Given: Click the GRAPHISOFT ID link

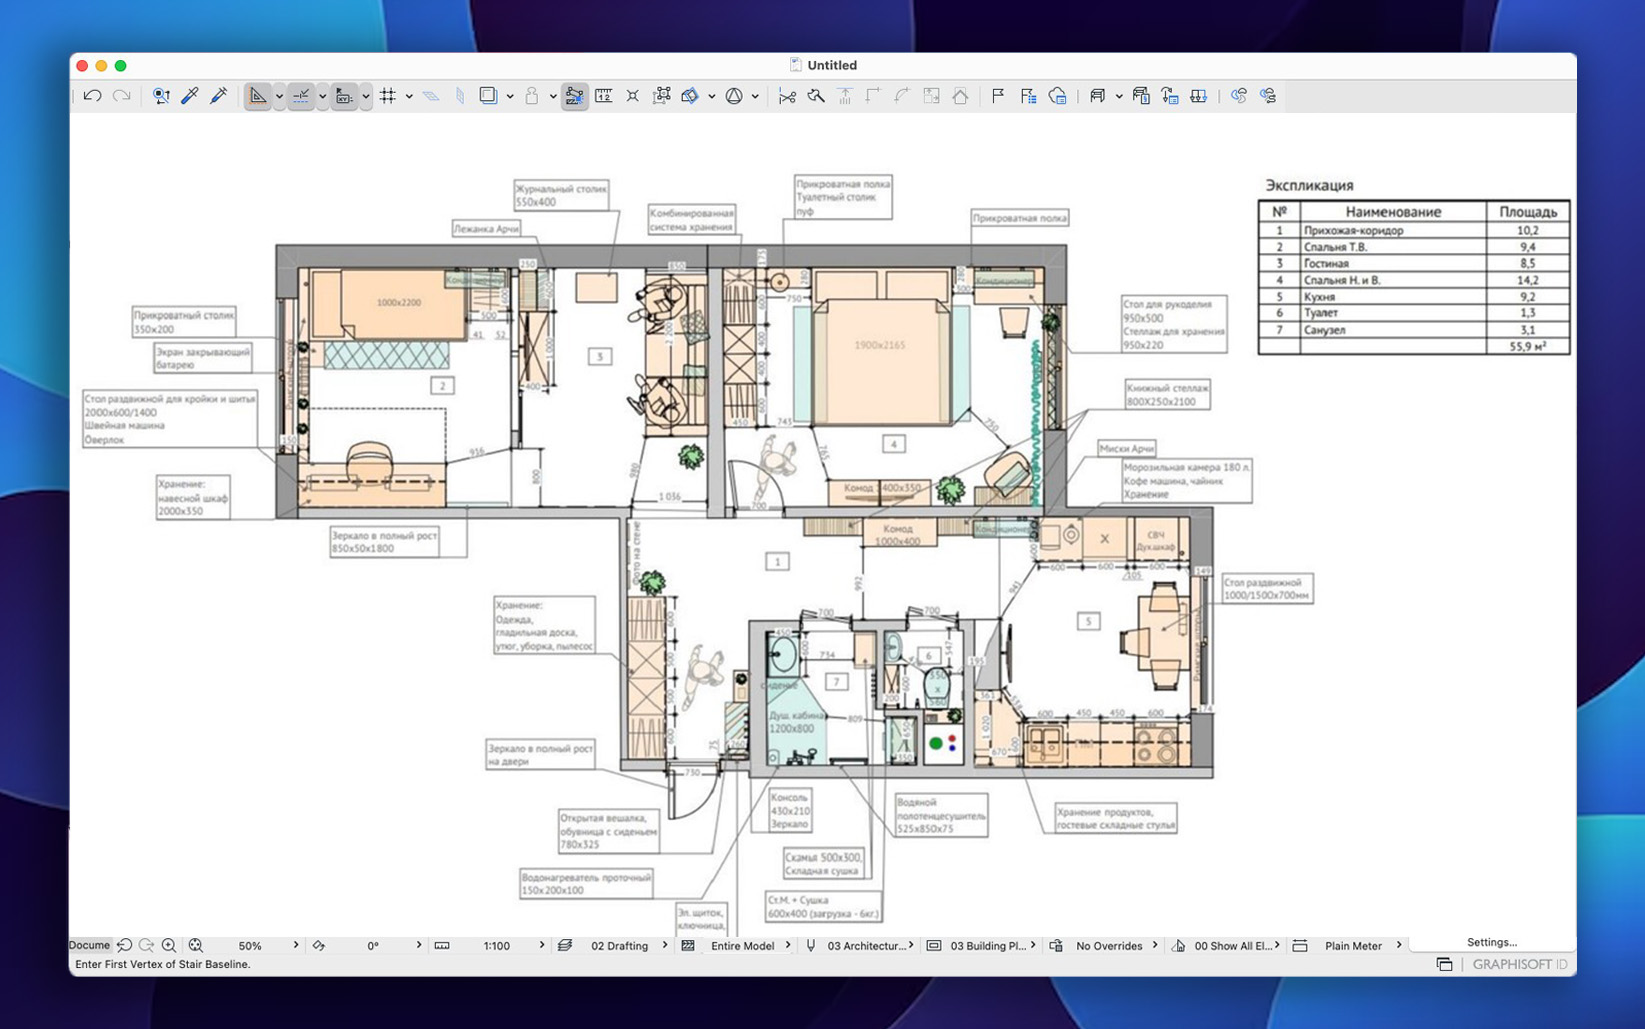Looking at the screenshot, I should click(1519, 964).
